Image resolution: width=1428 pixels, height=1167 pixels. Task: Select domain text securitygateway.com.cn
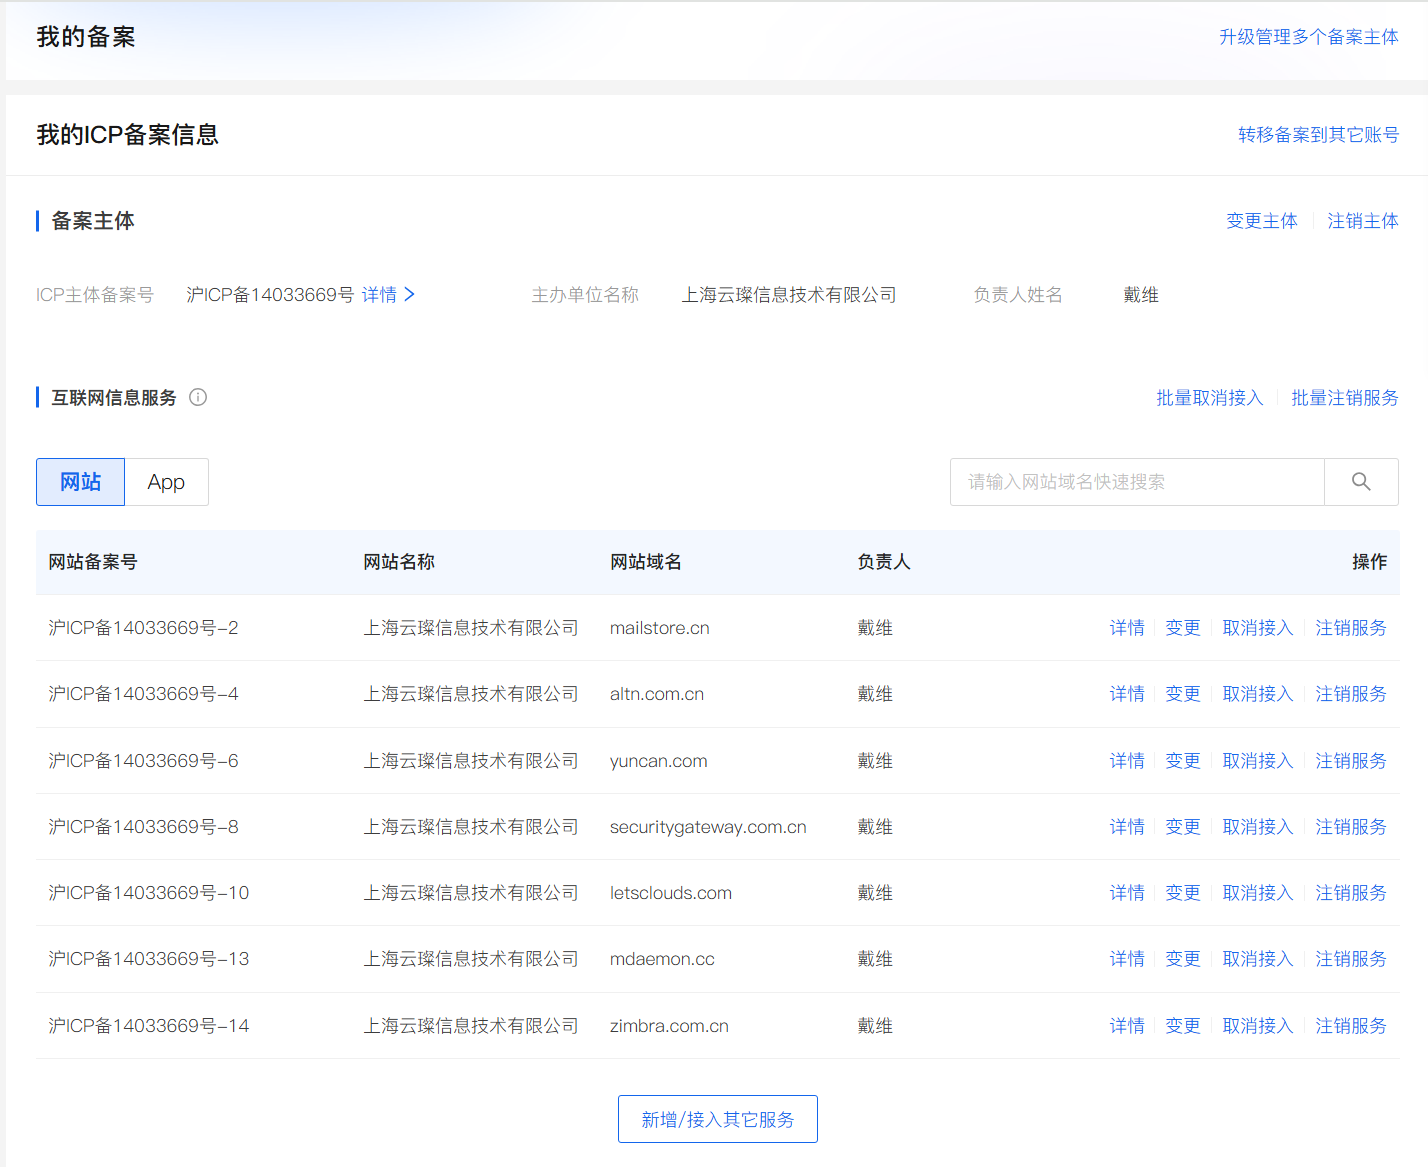[x=708, y=827]
